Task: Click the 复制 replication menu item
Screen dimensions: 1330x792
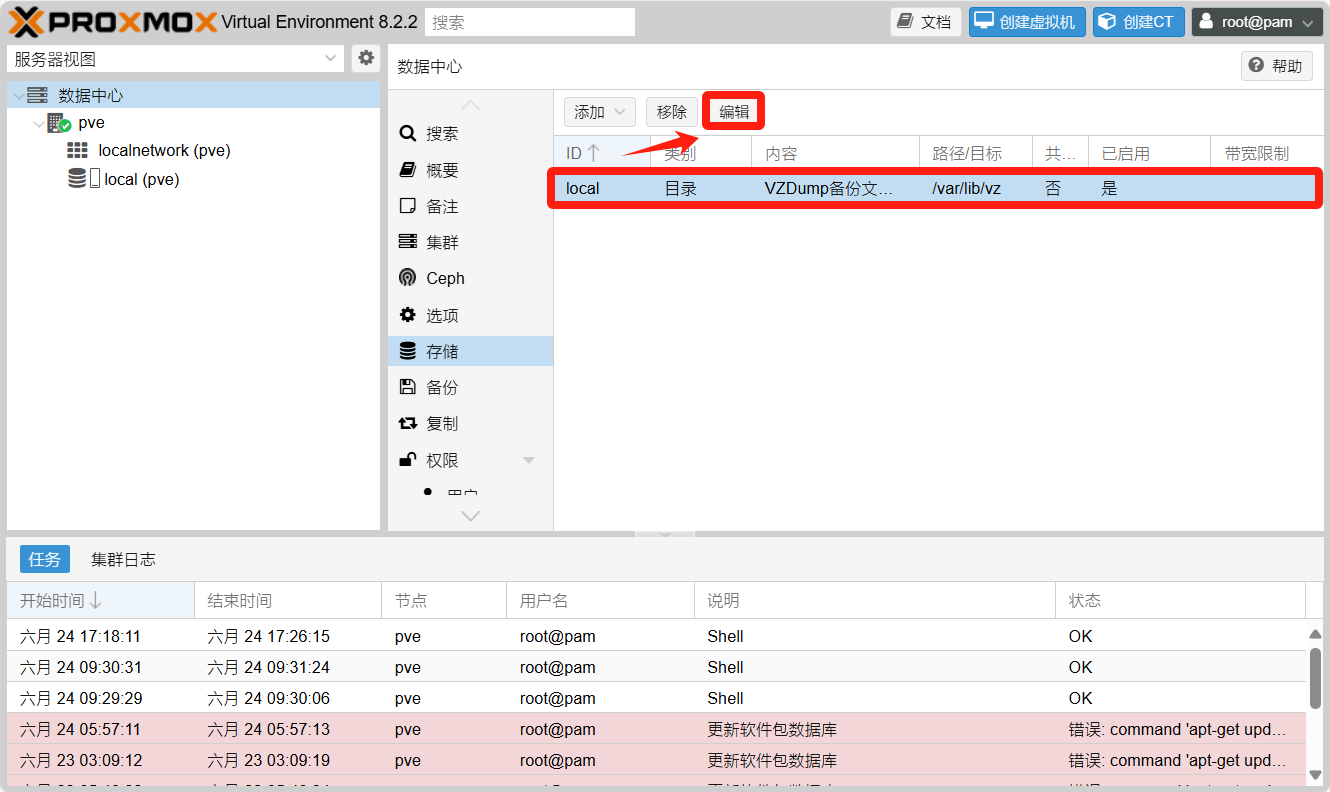Action: [x=441, y=423]
